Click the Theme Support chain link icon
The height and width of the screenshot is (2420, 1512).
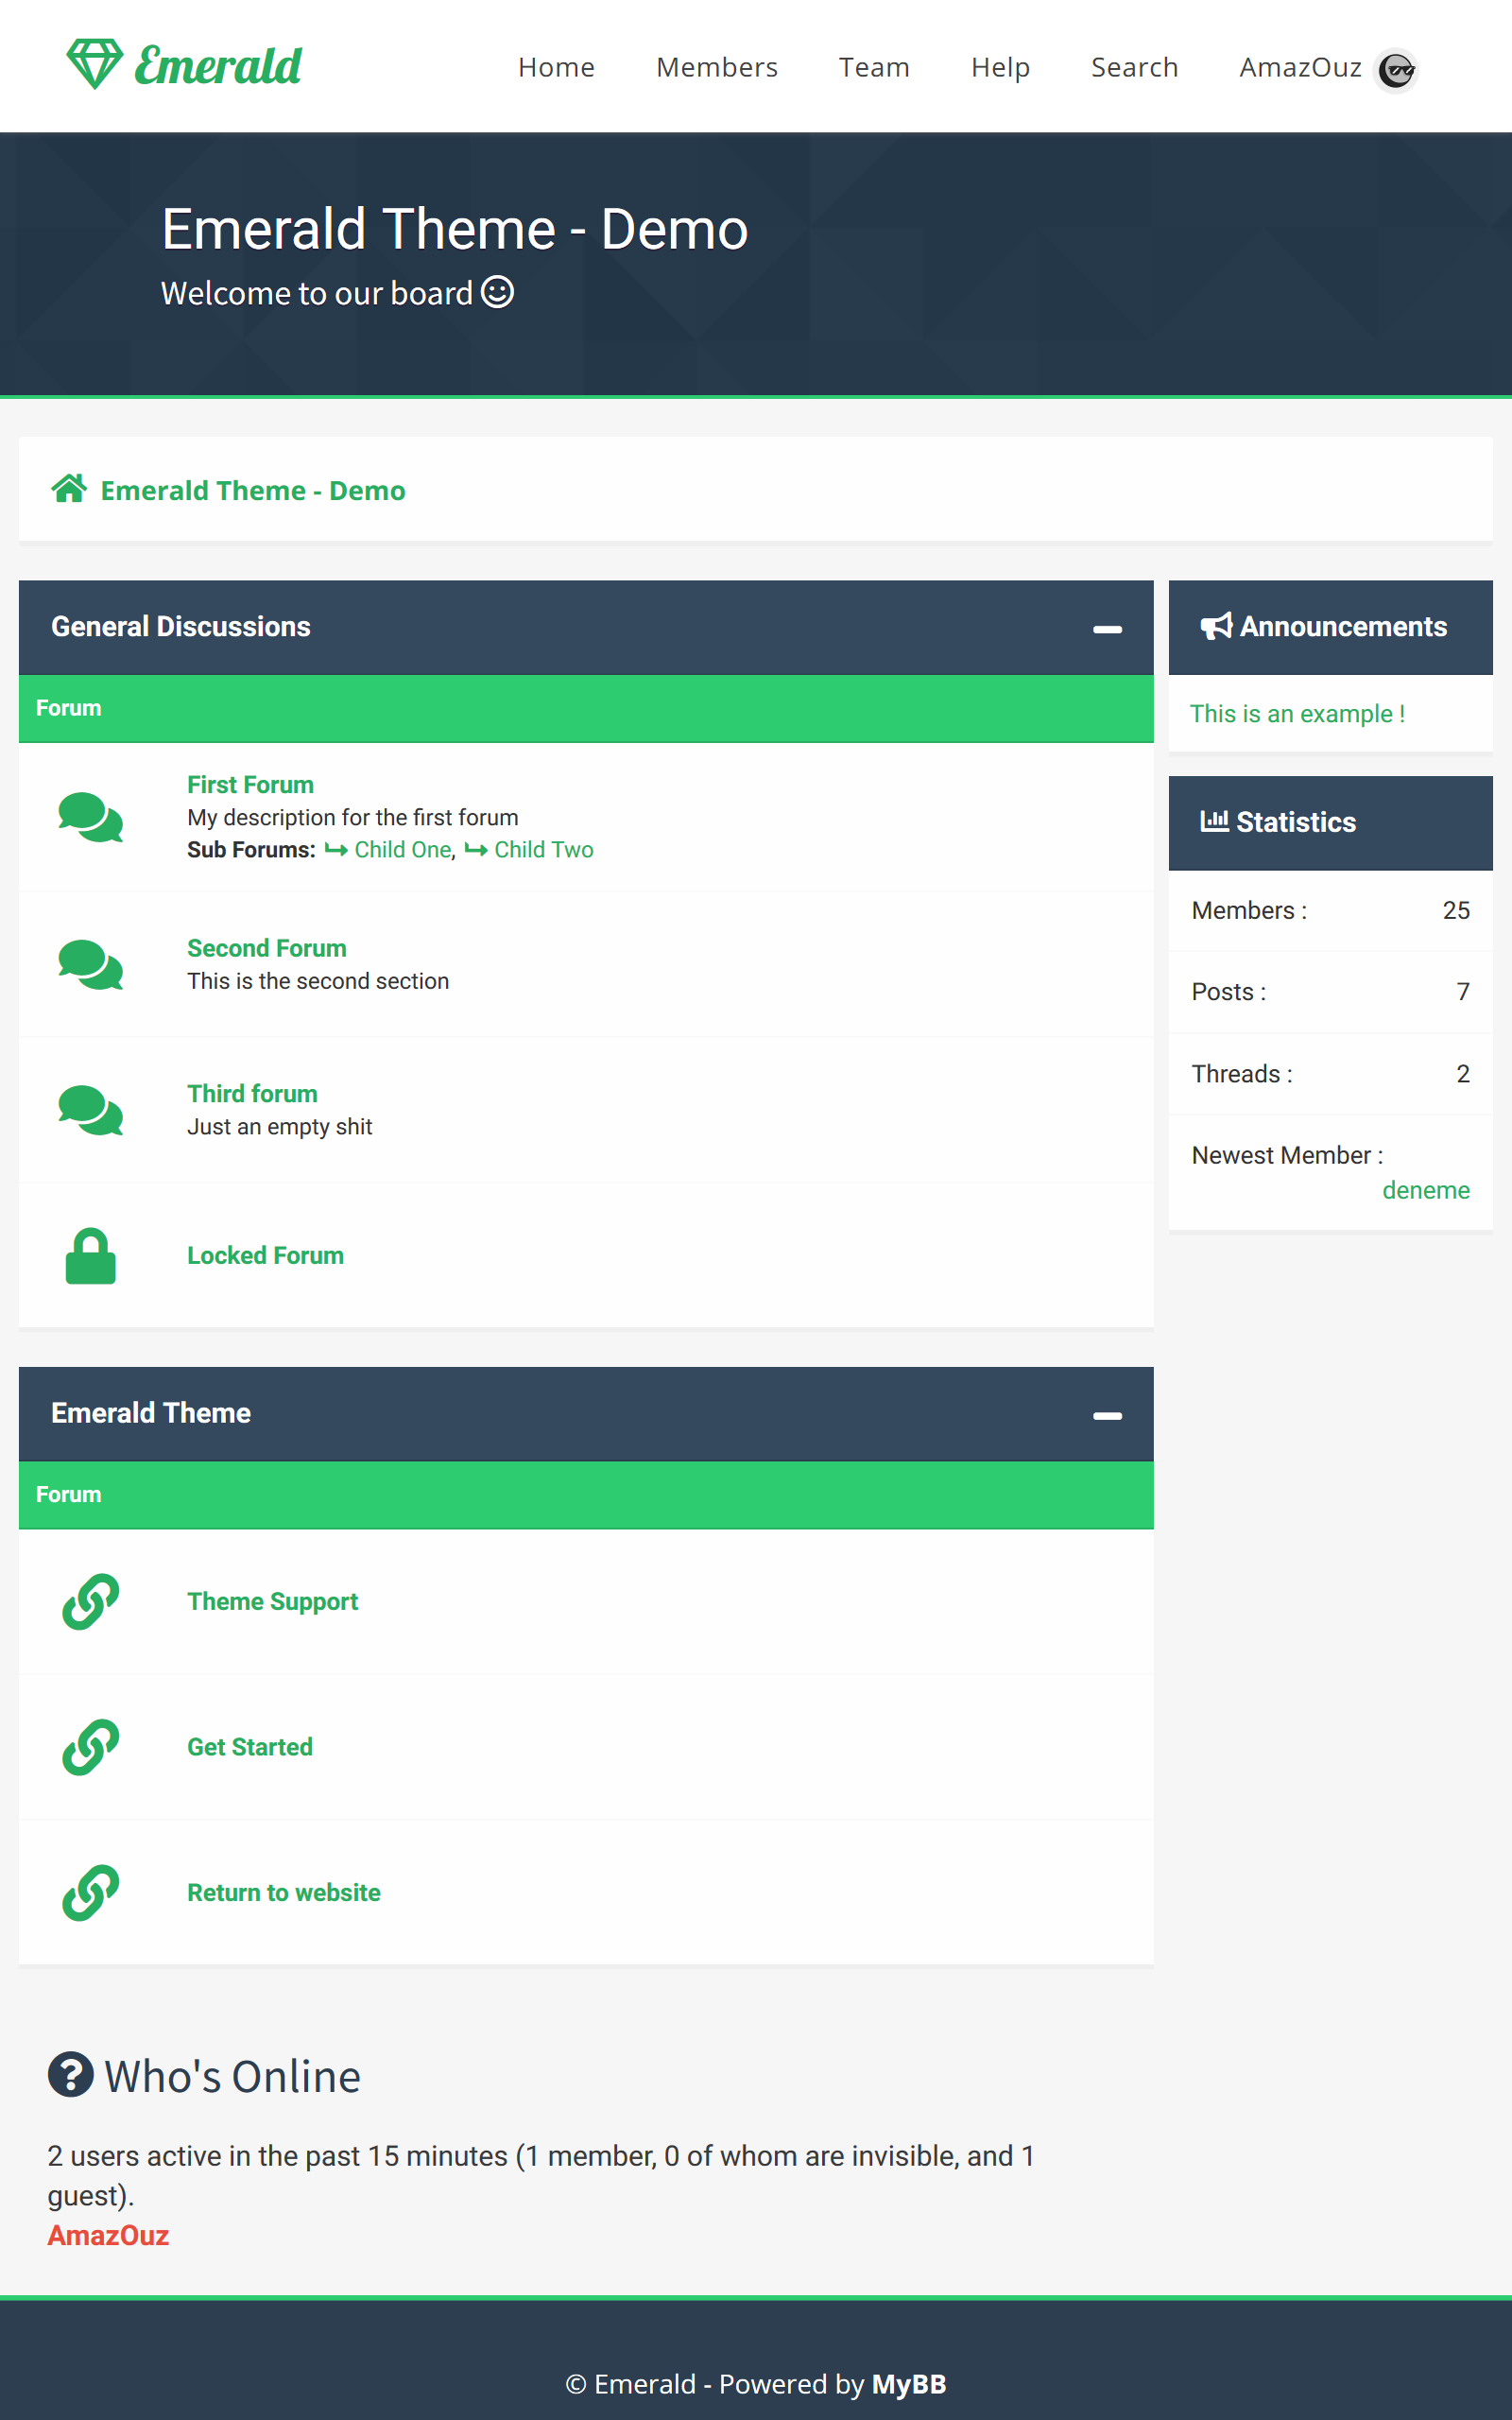point(90,1601)
